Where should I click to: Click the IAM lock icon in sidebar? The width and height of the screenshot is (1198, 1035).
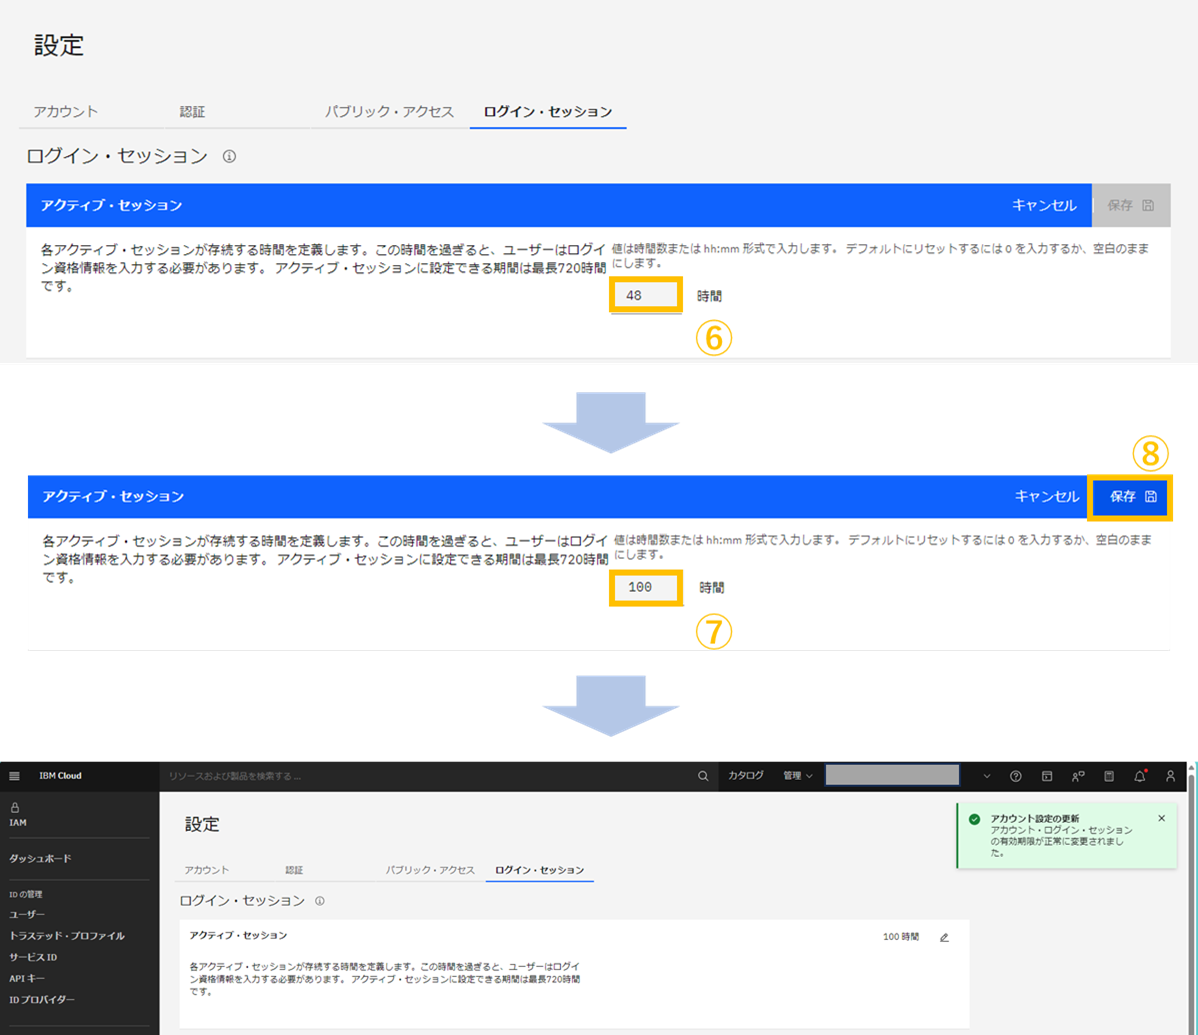coord(14,808)
